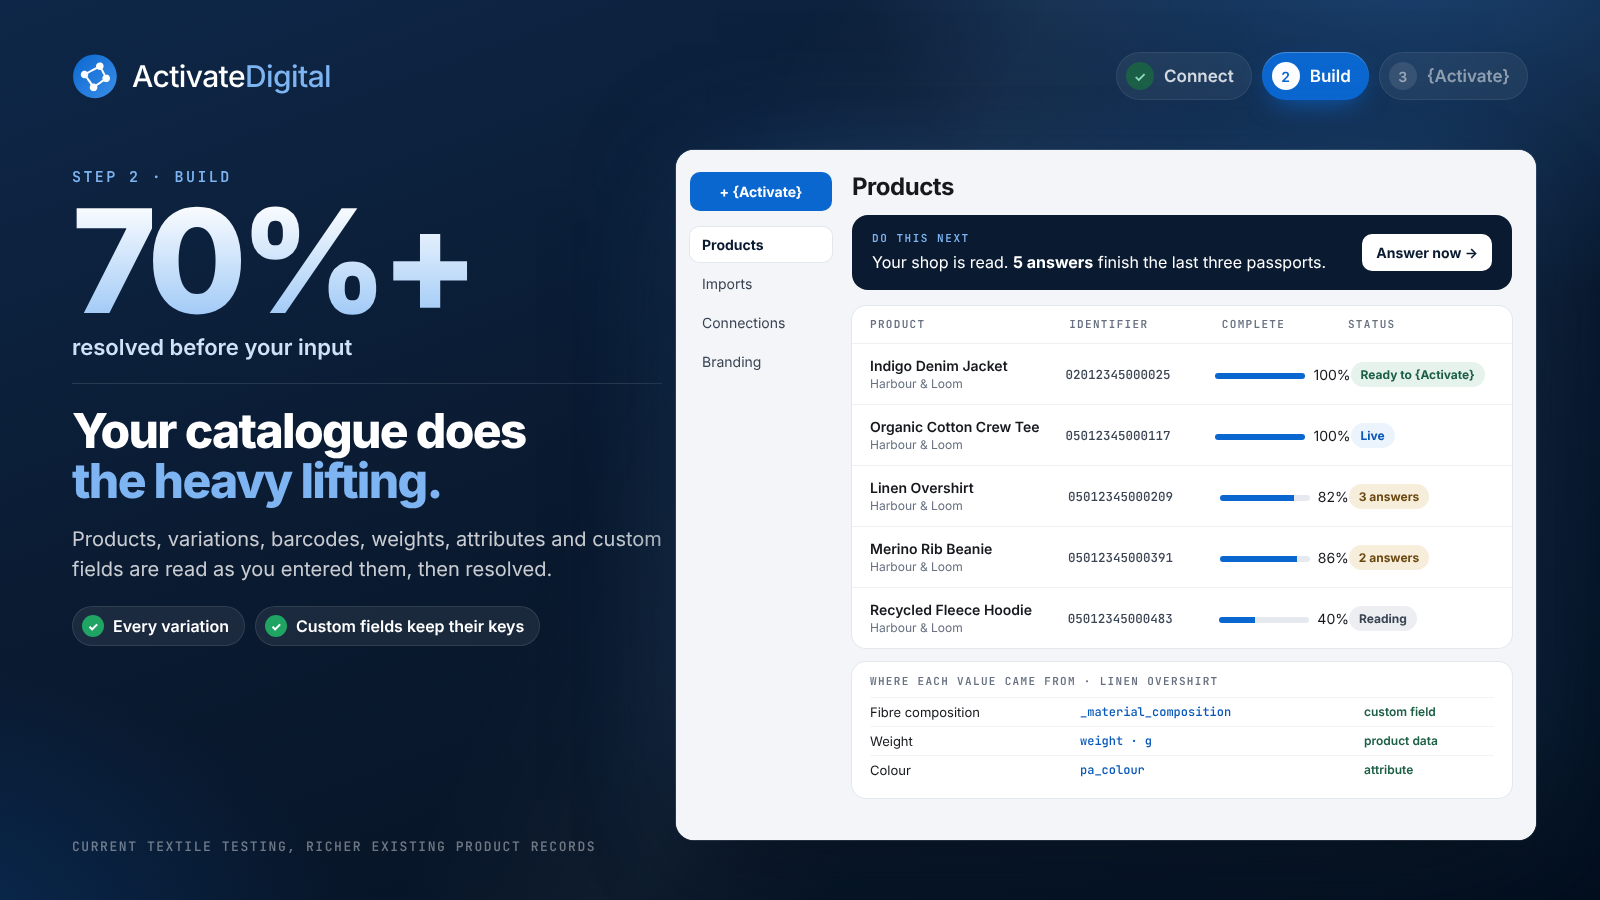Viewport: 1600px width, 900px height.
Task: Click identifier 05012345000391
Action: tap(1120, 558)
